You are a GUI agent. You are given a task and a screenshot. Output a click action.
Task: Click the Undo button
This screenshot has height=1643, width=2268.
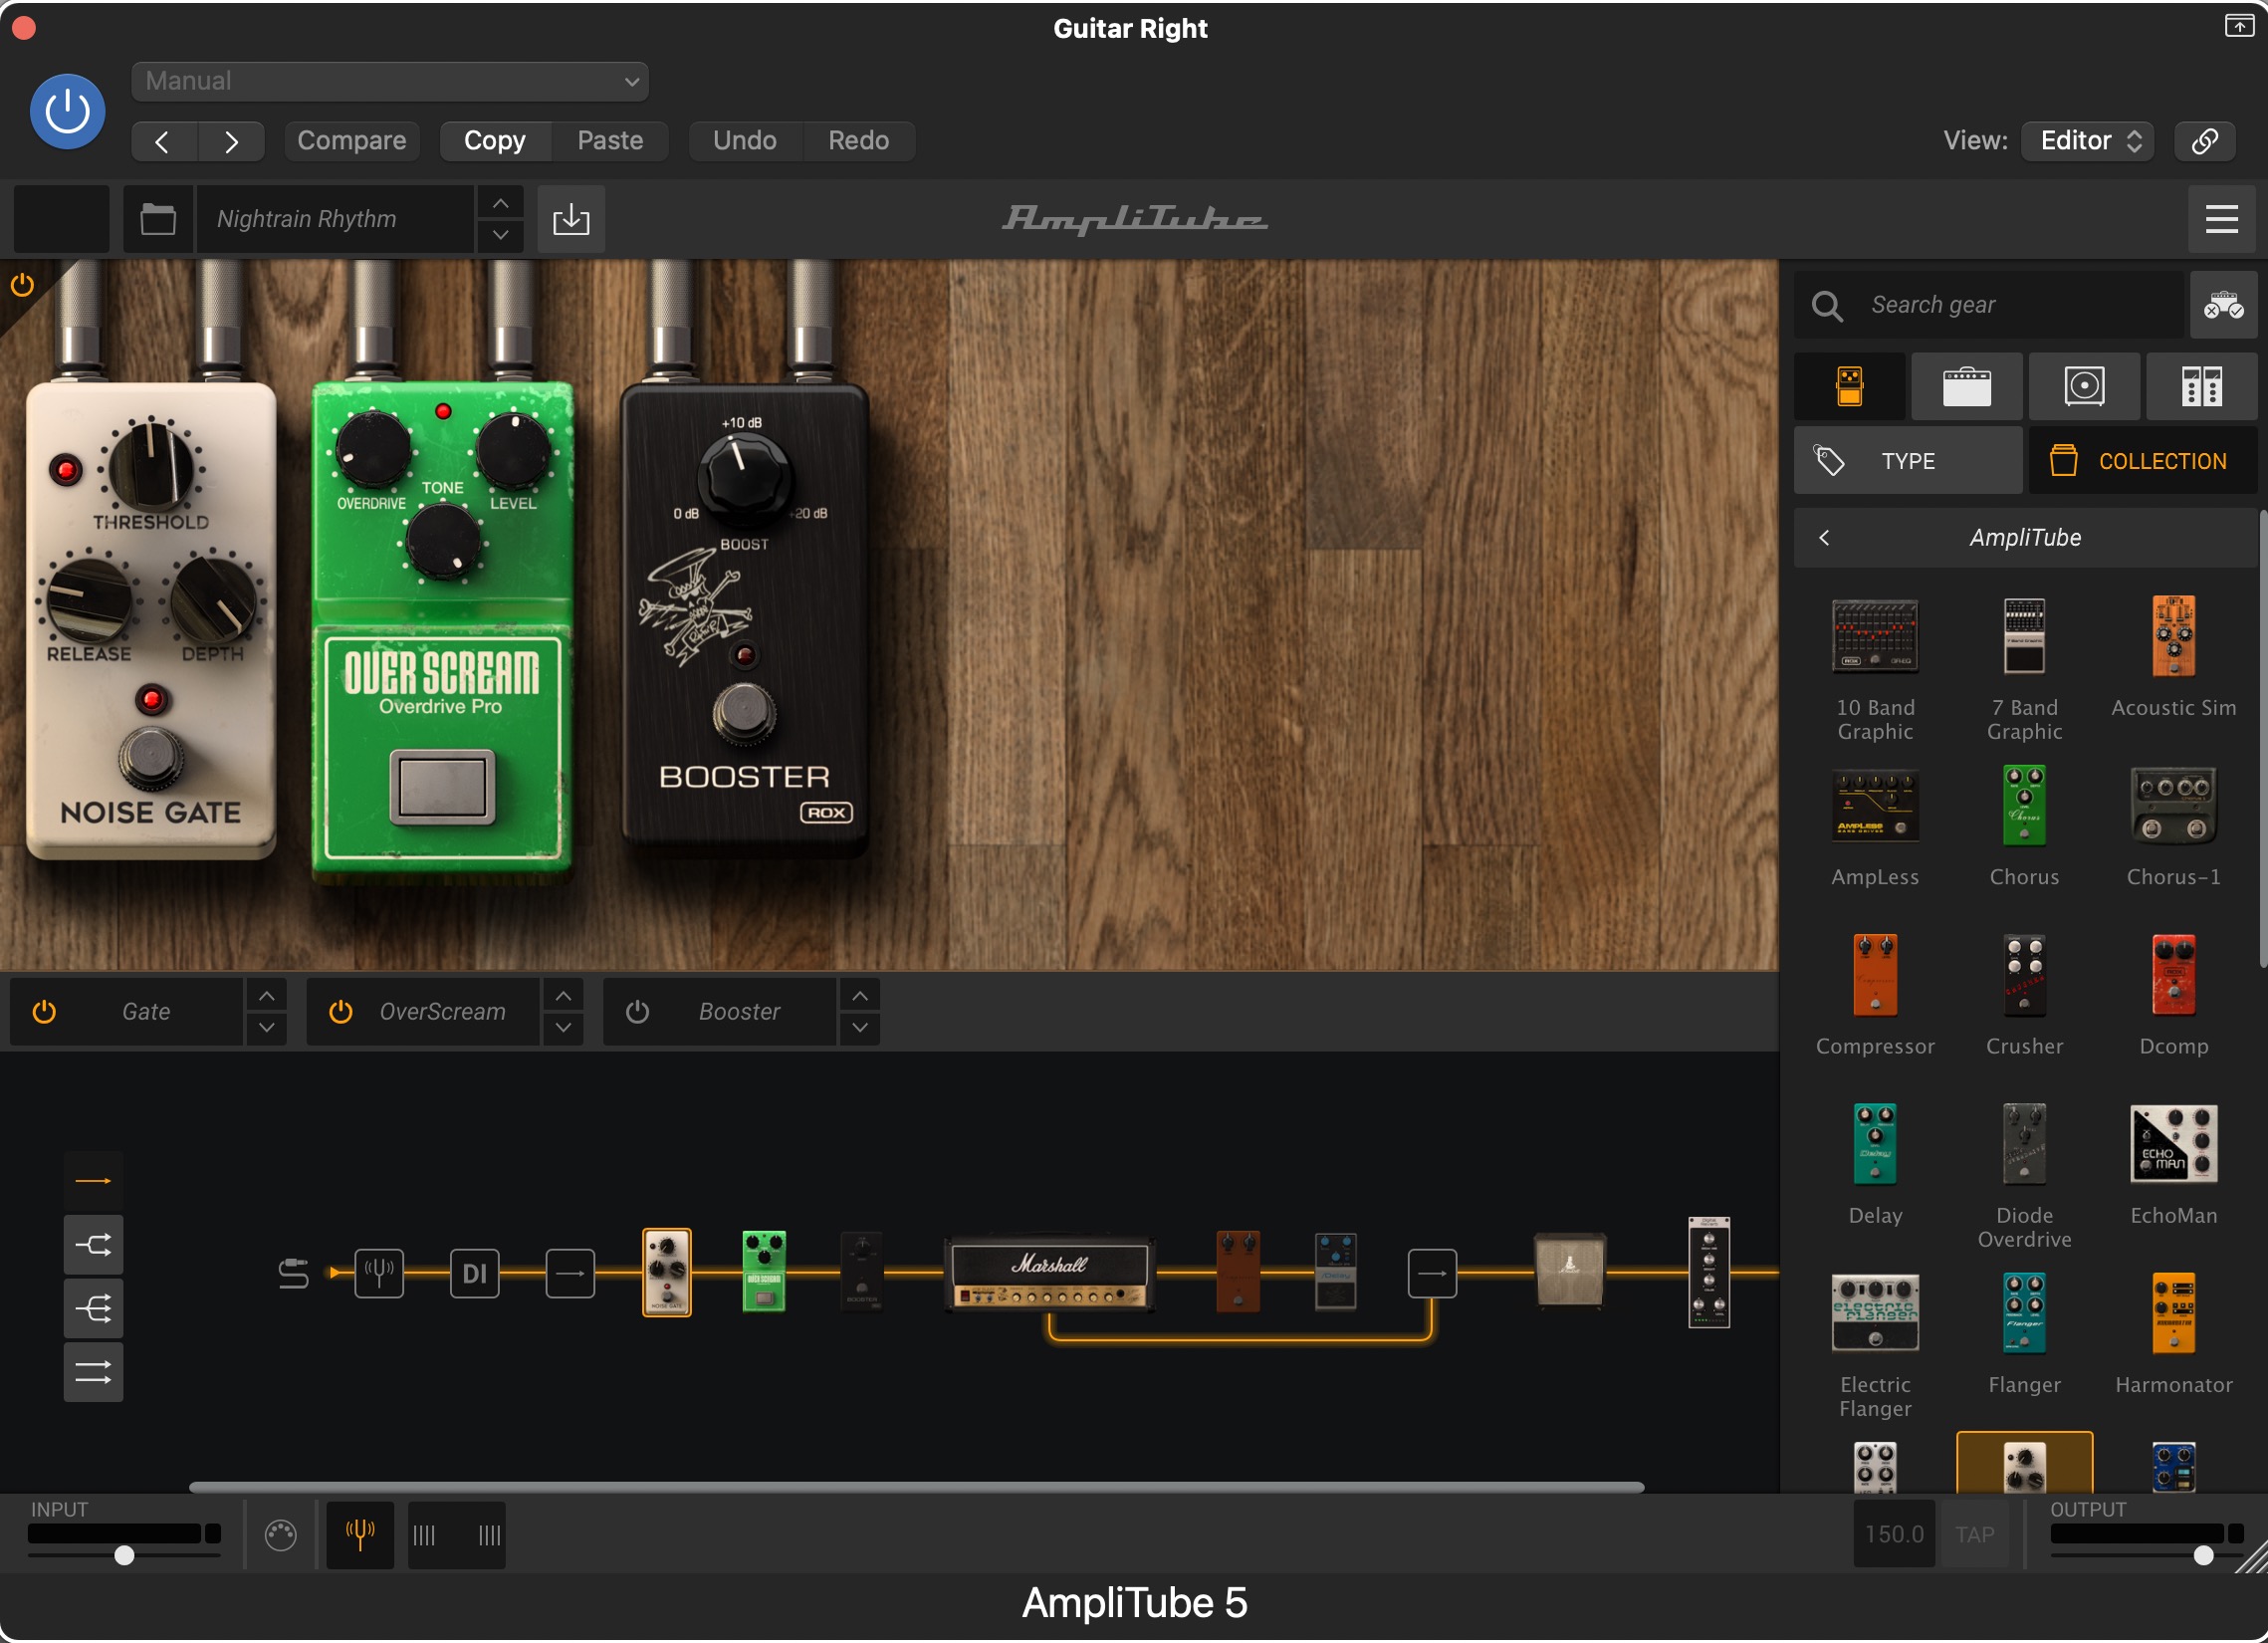pos(744,140)
